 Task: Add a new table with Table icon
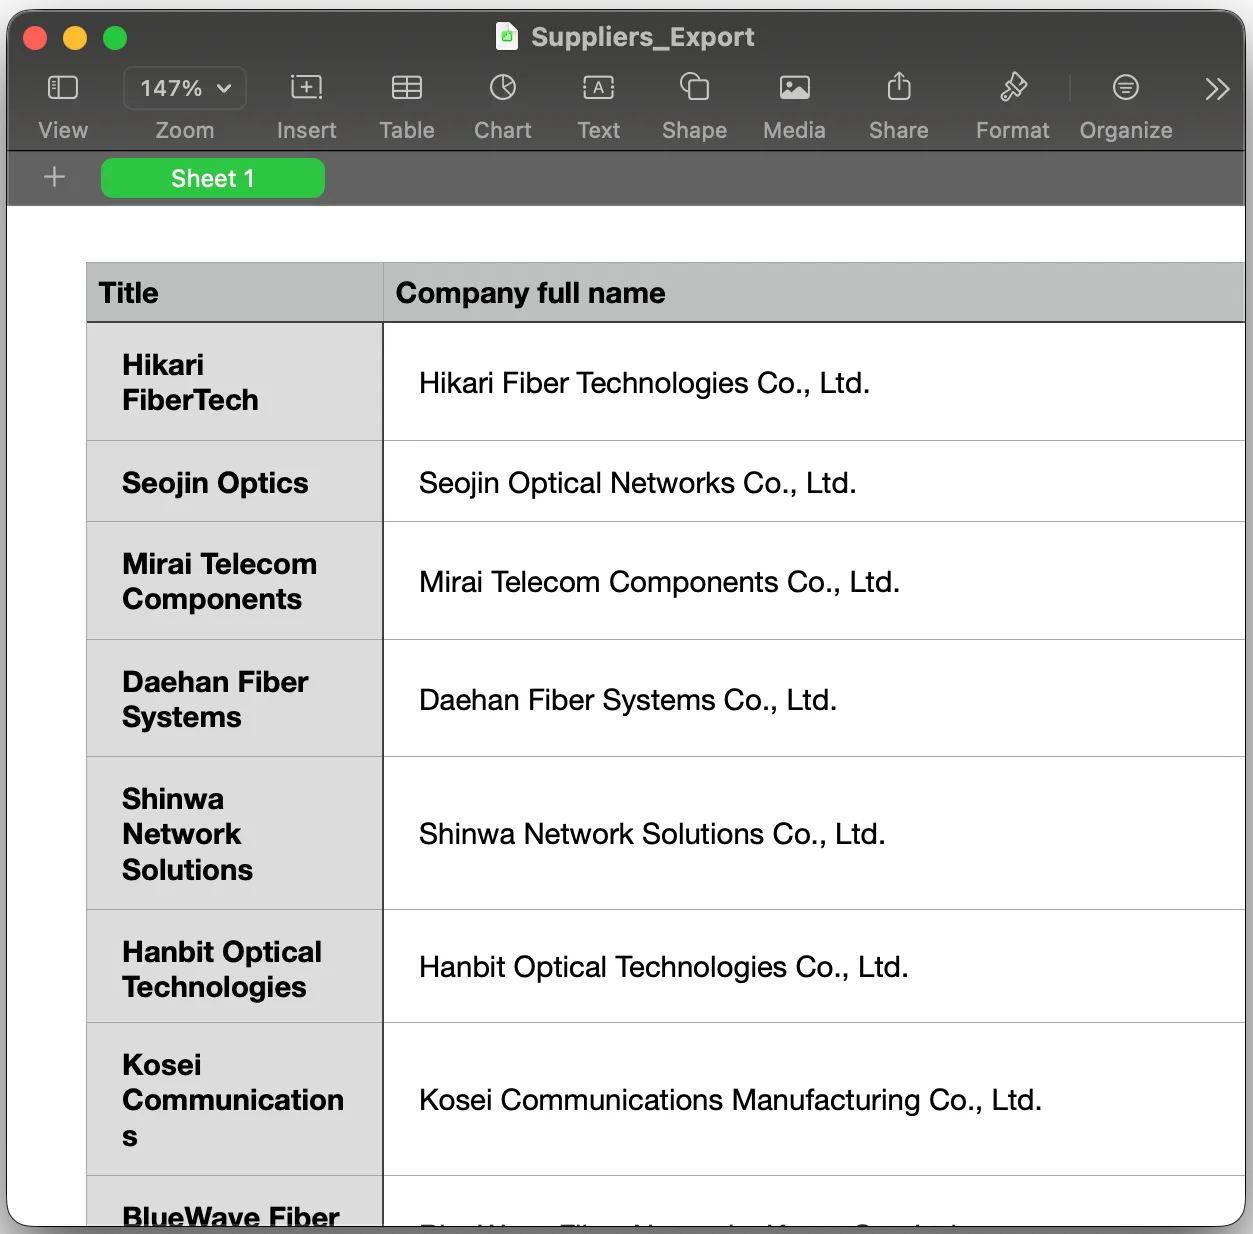point(407,88)
